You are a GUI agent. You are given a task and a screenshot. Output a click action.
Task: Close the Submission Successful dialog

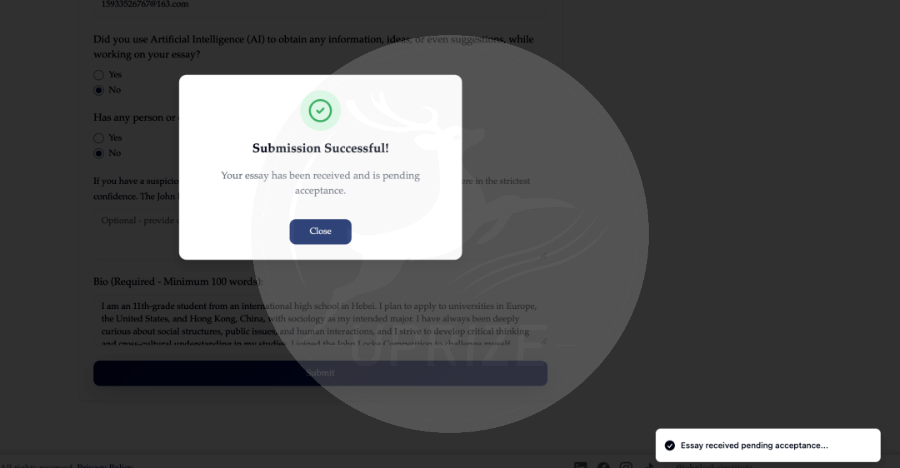click(320, 231)
